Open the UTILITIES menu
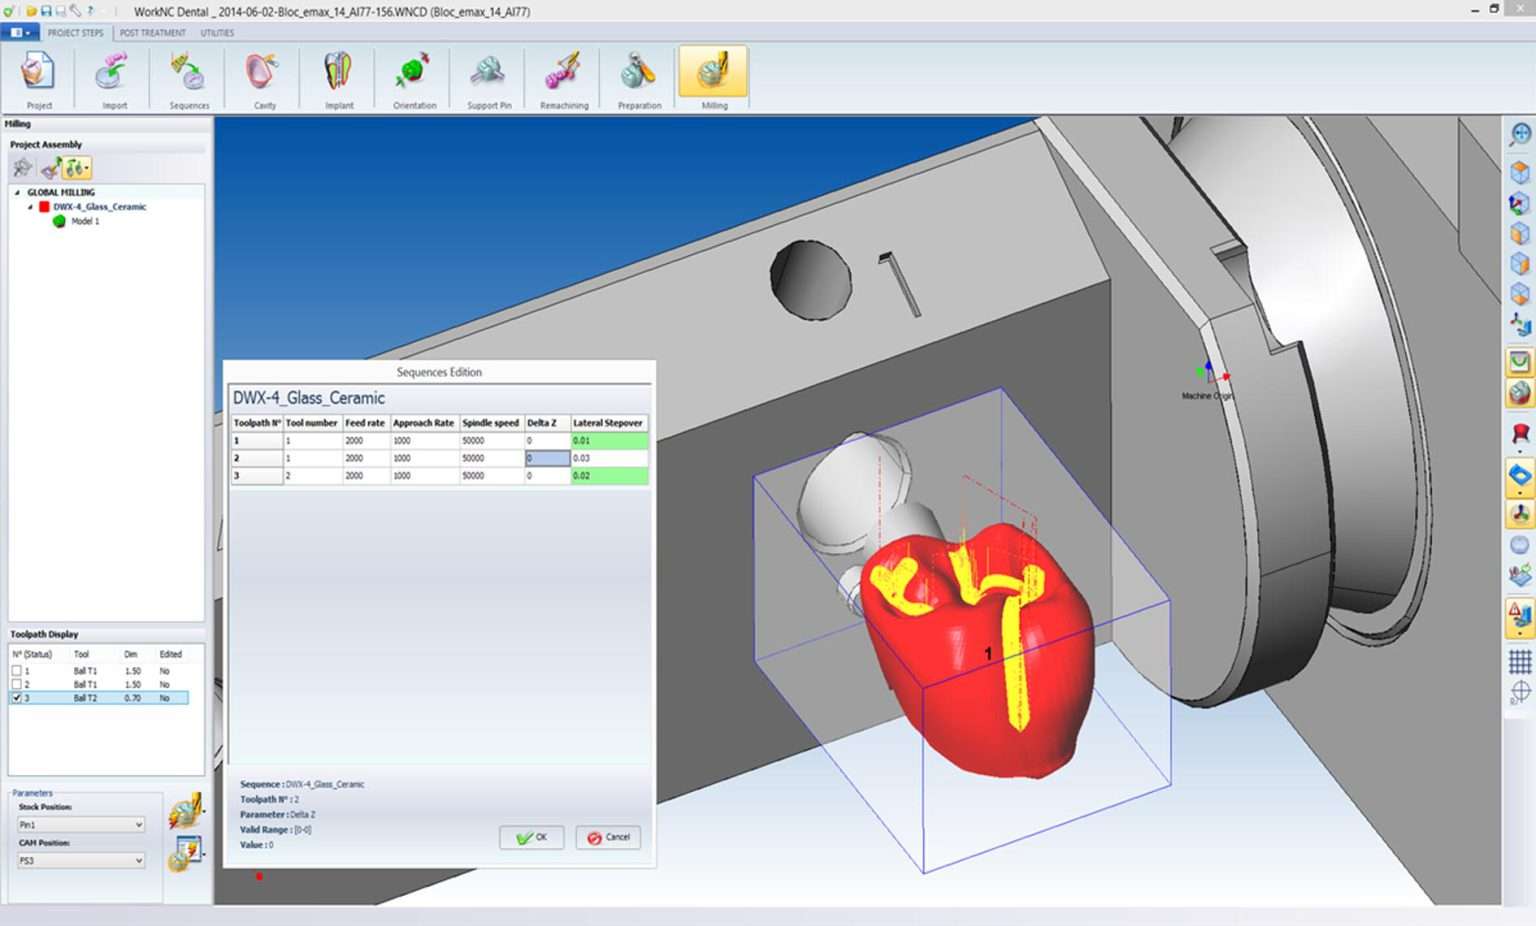This screenshot has width=1536, height=926. (216, 32)
